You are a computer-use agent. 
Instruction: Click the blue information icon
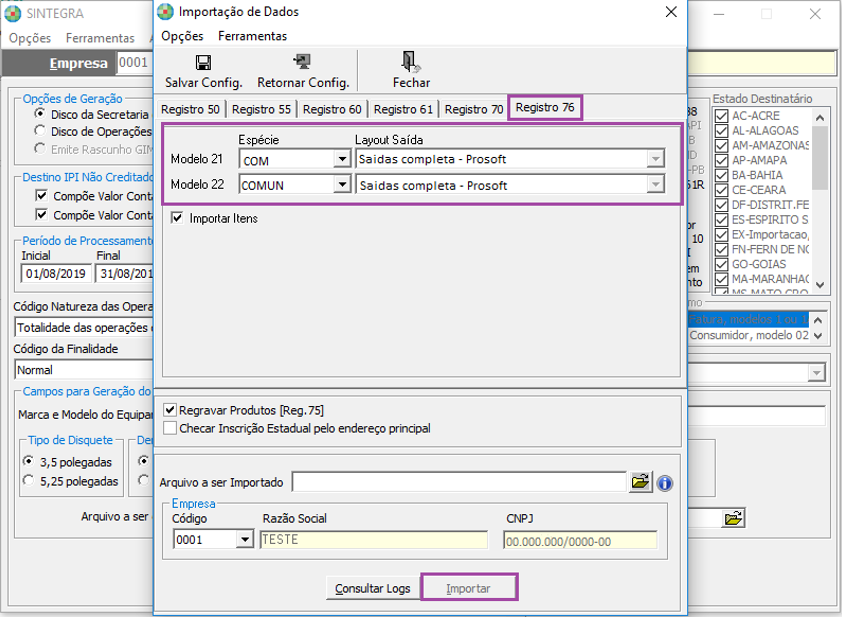point(664,483)
